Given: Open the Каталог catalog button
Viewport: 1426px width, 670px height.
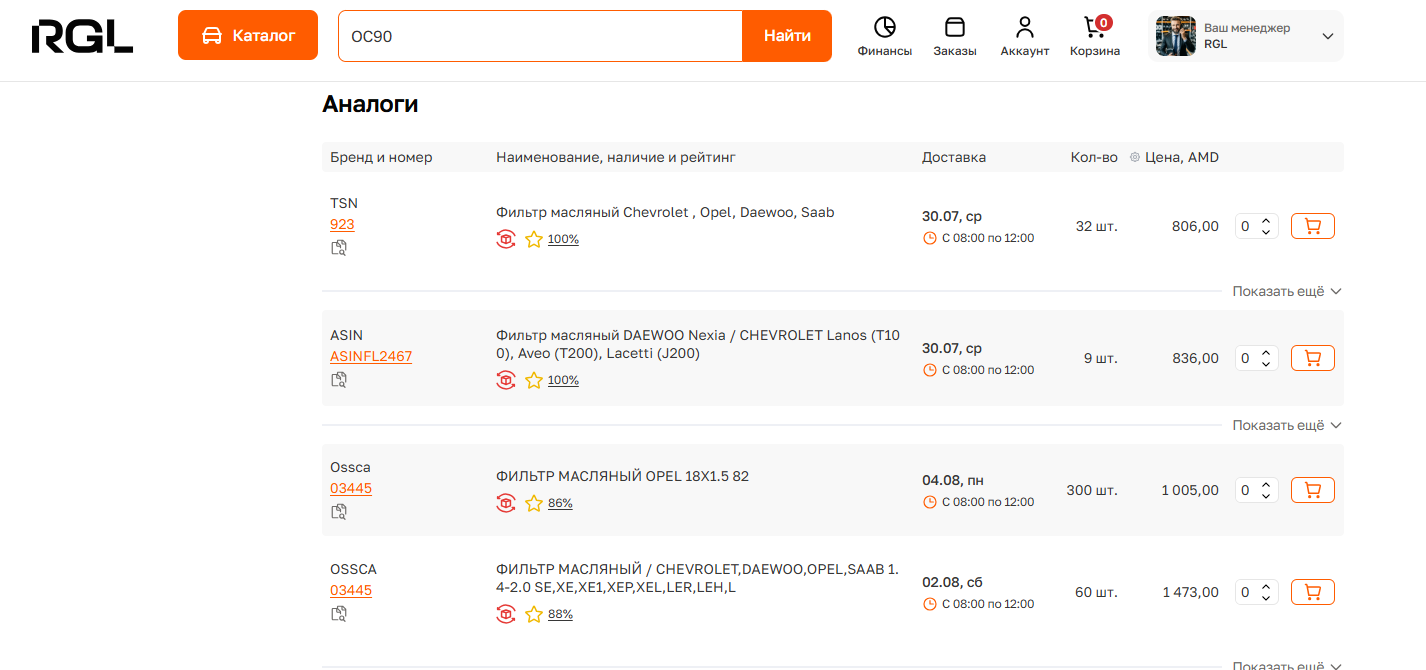Looking at the screenshot, I should pyautogui.click(x=248, y=35).
